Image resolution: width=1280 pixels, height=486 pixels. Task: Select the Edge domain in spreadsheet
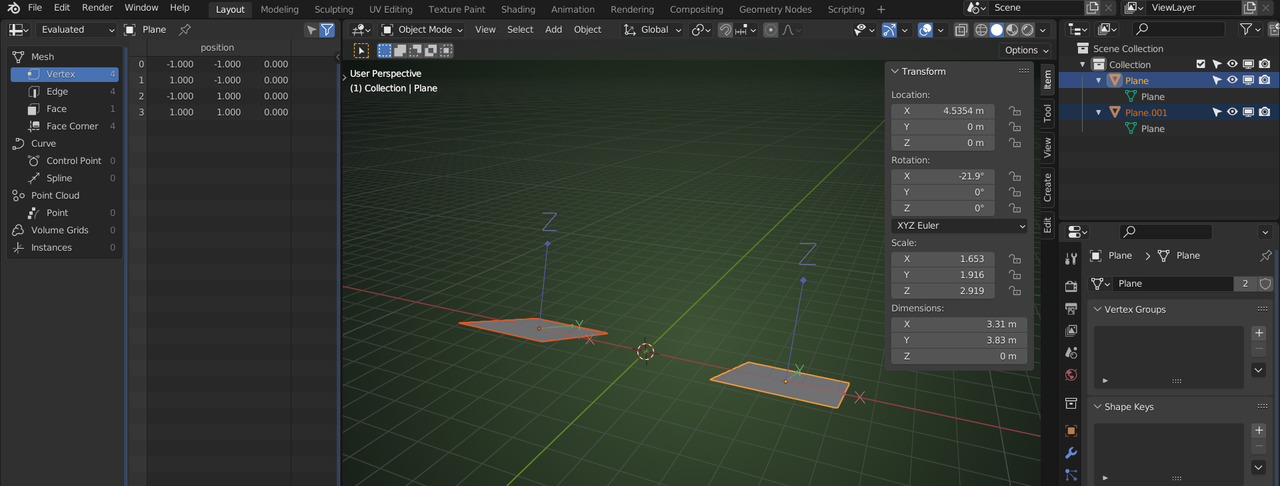(57, 92)
